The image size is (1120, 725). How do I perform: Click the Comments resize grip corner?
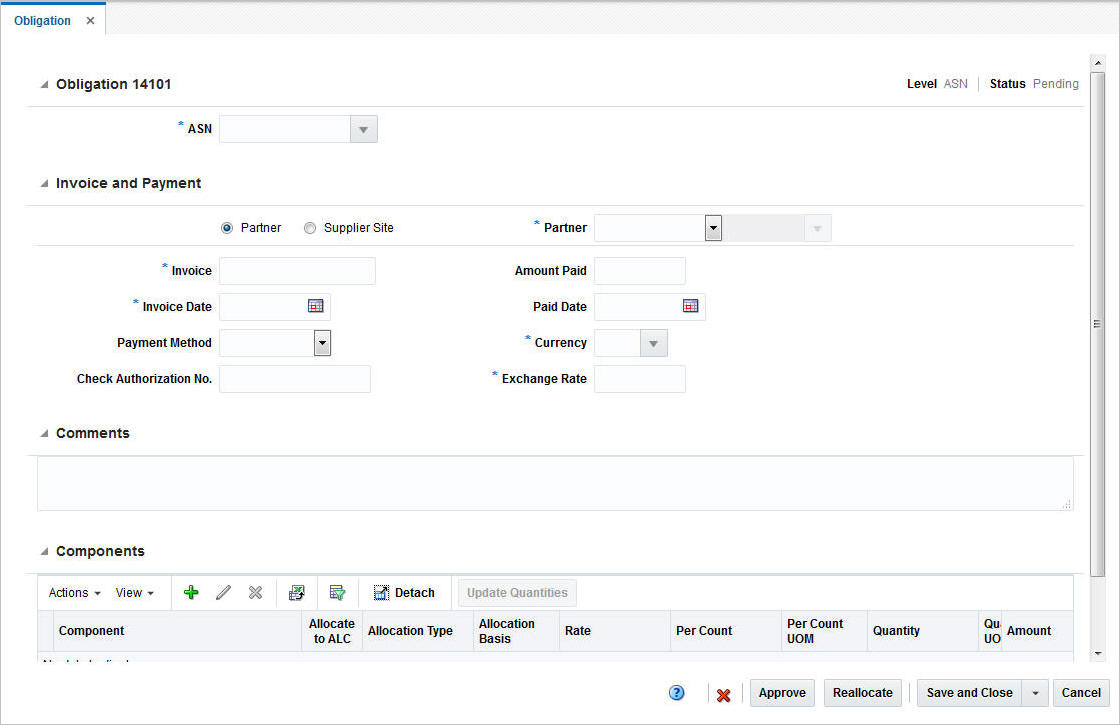[1066, 505]
